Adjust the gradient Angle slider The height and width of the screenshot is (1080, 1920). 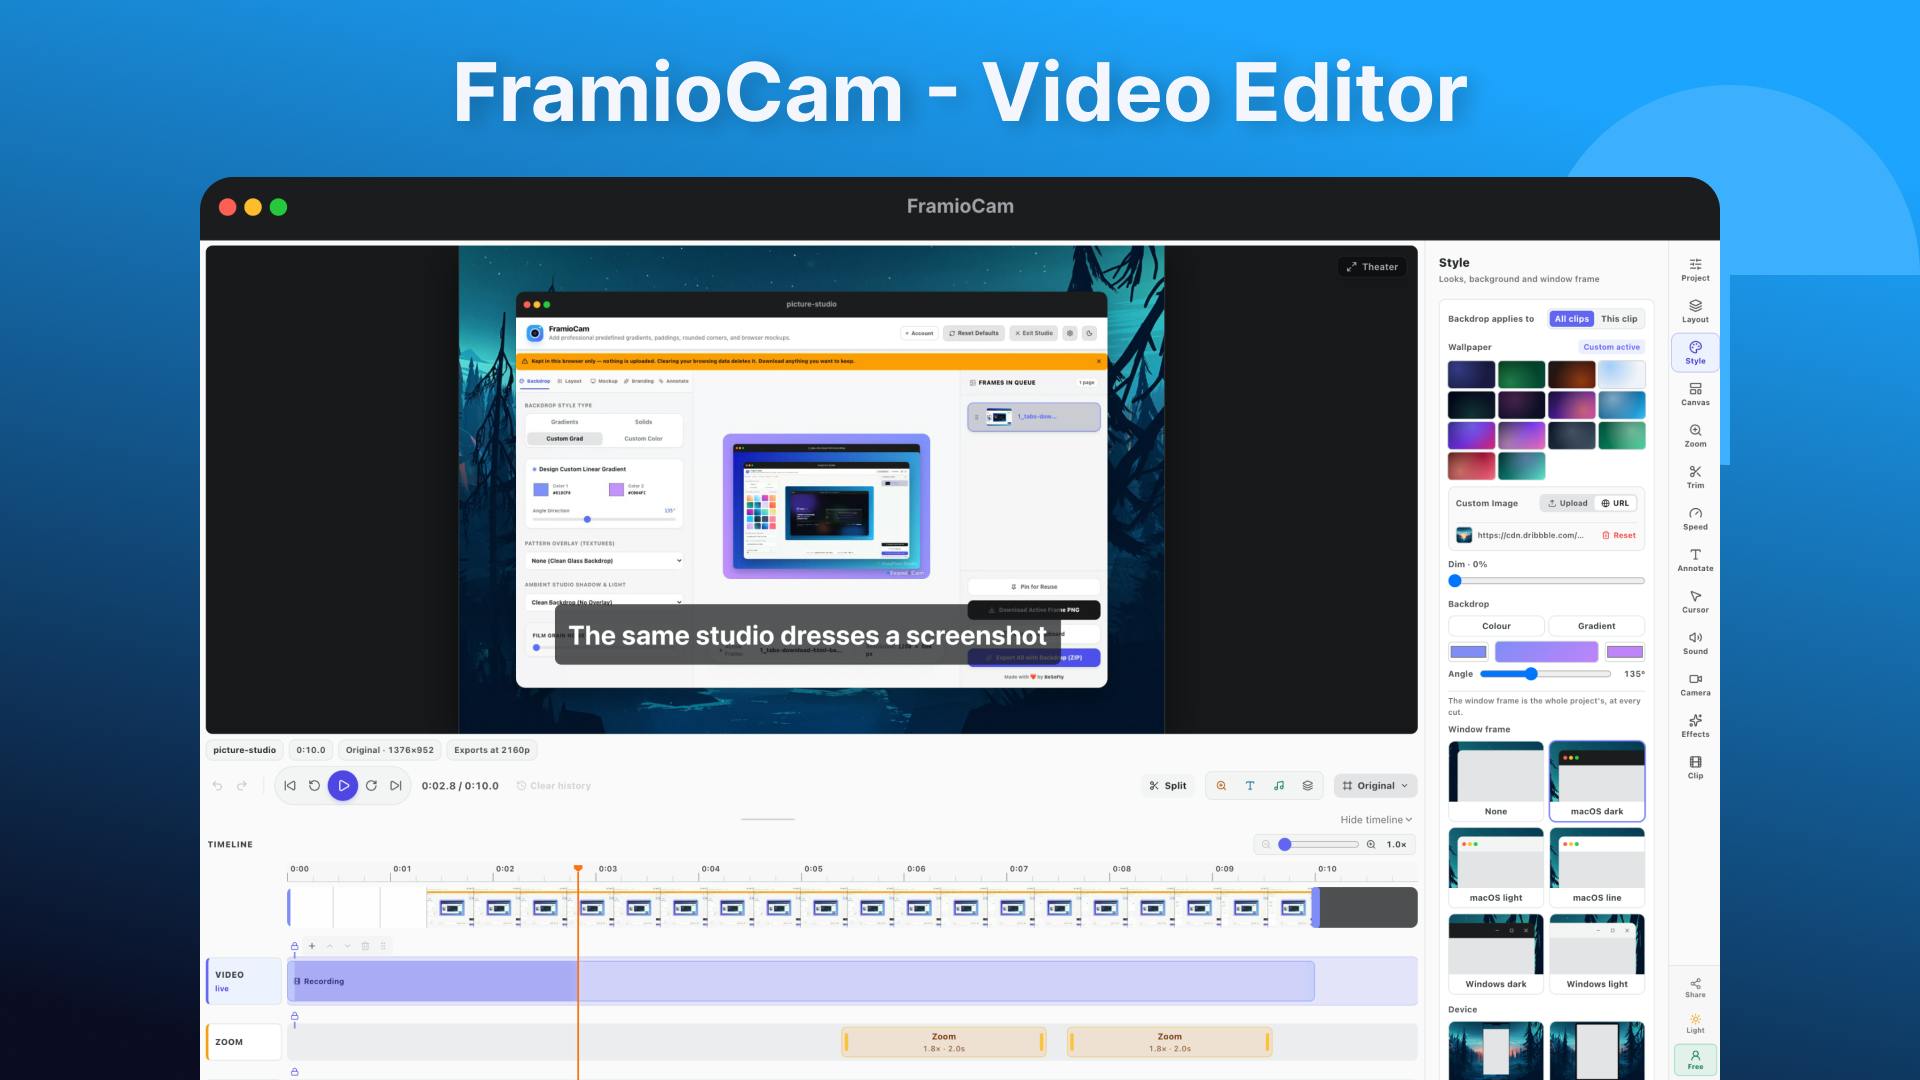(1546, 674)
